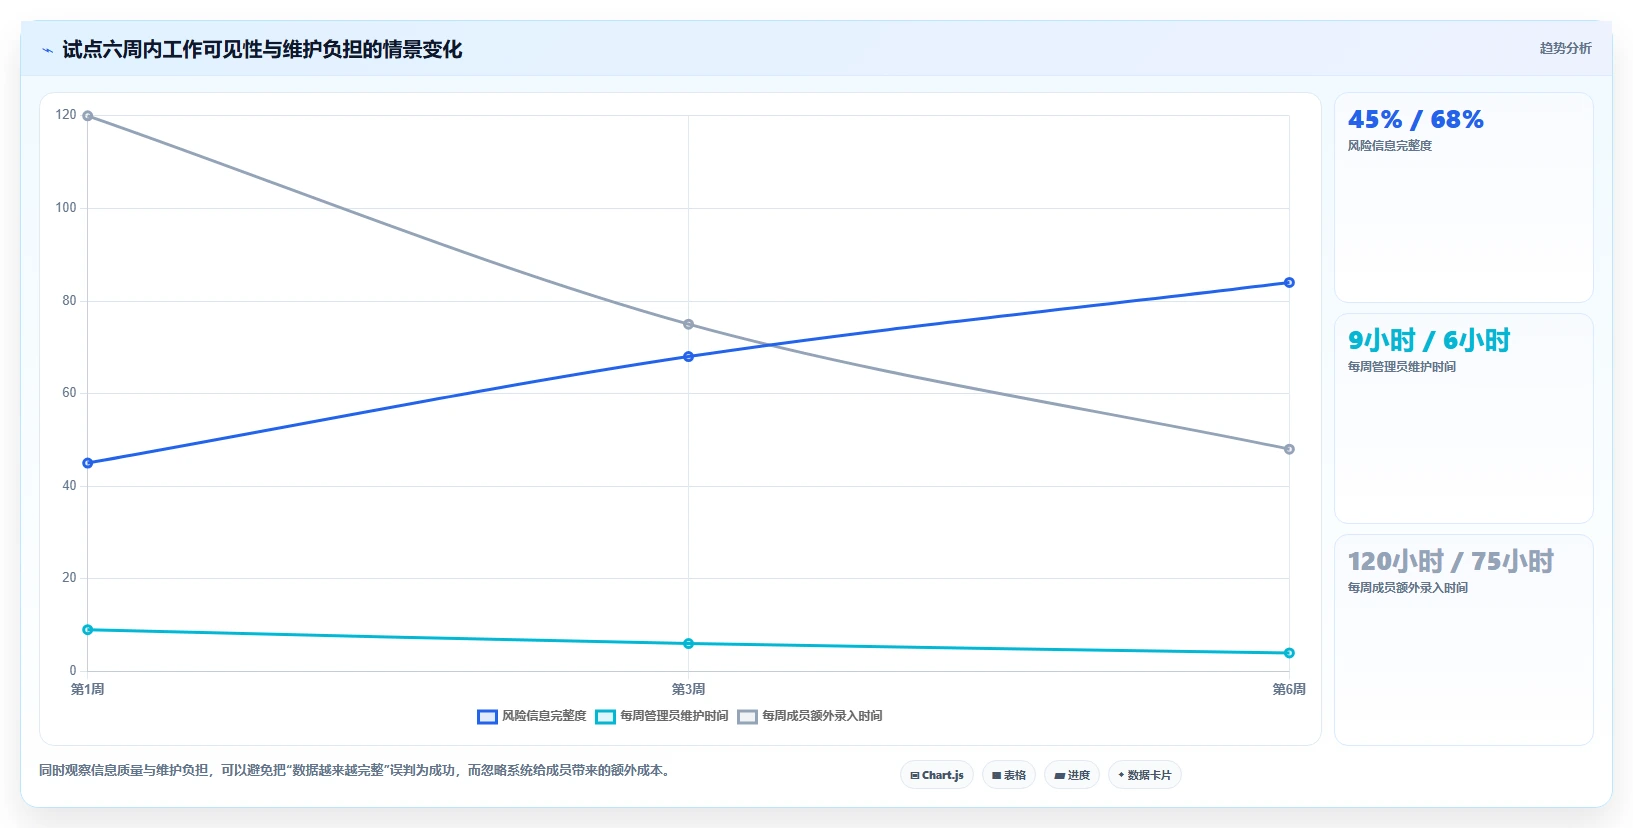Click the cyan 每周管理员维护时间 legend color box
The height and width of the screenshot is (828, 1633).
click(x=605, y=716)
